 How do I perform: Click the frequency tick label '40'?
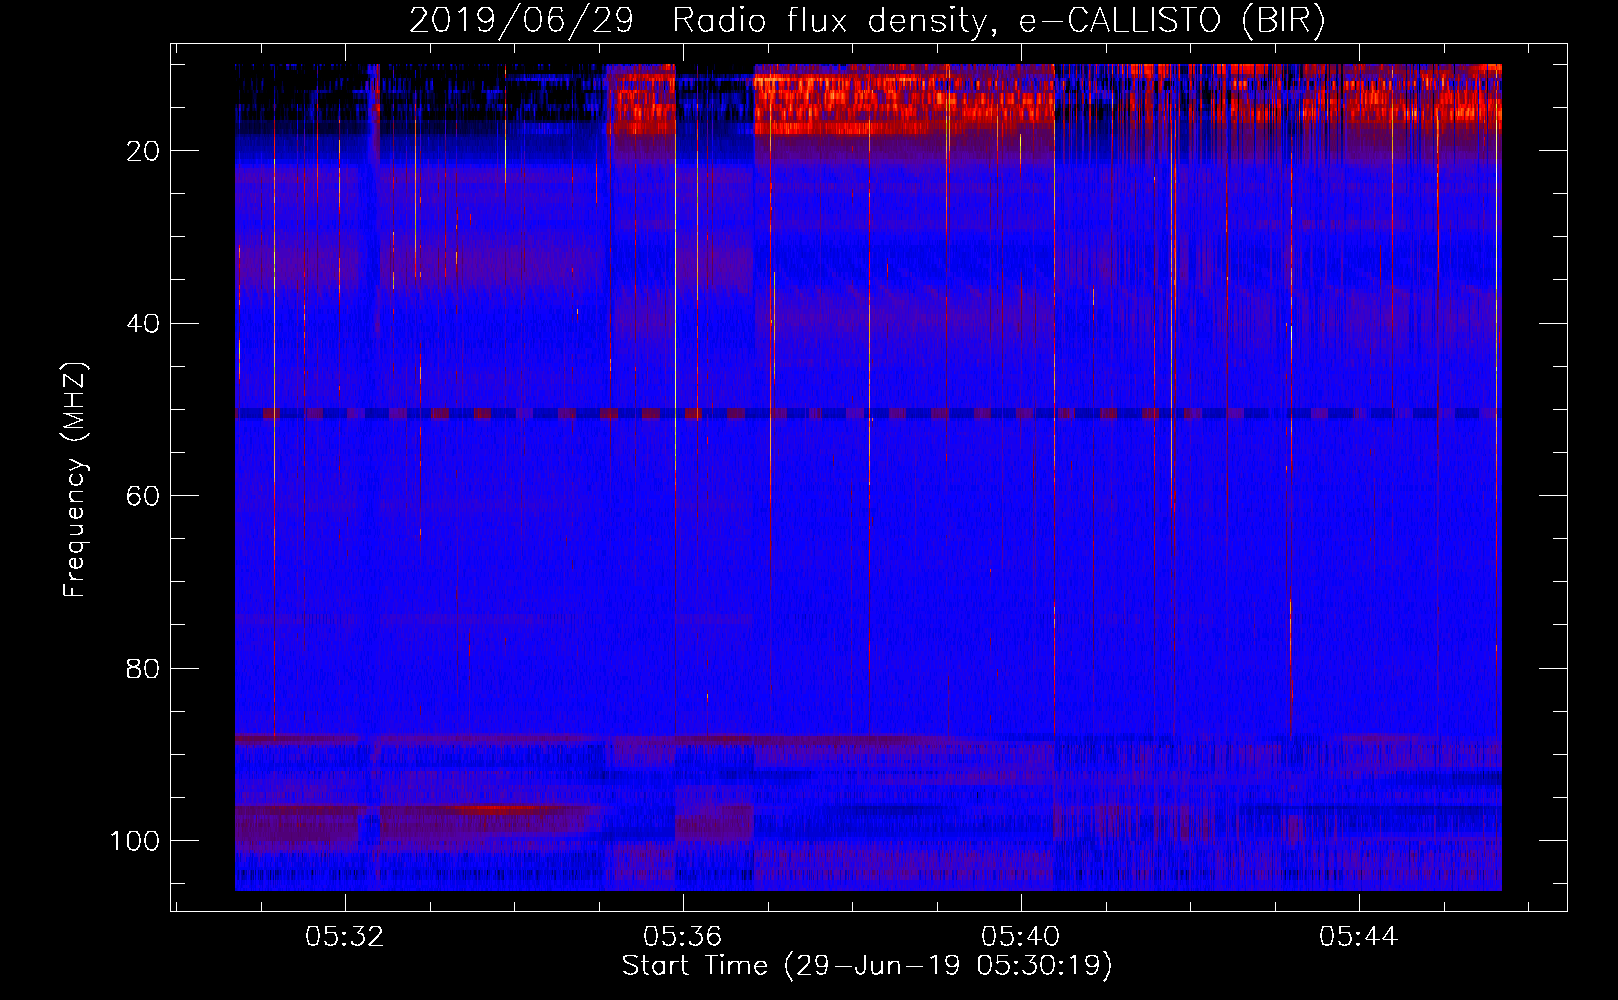tap(143, 324)
